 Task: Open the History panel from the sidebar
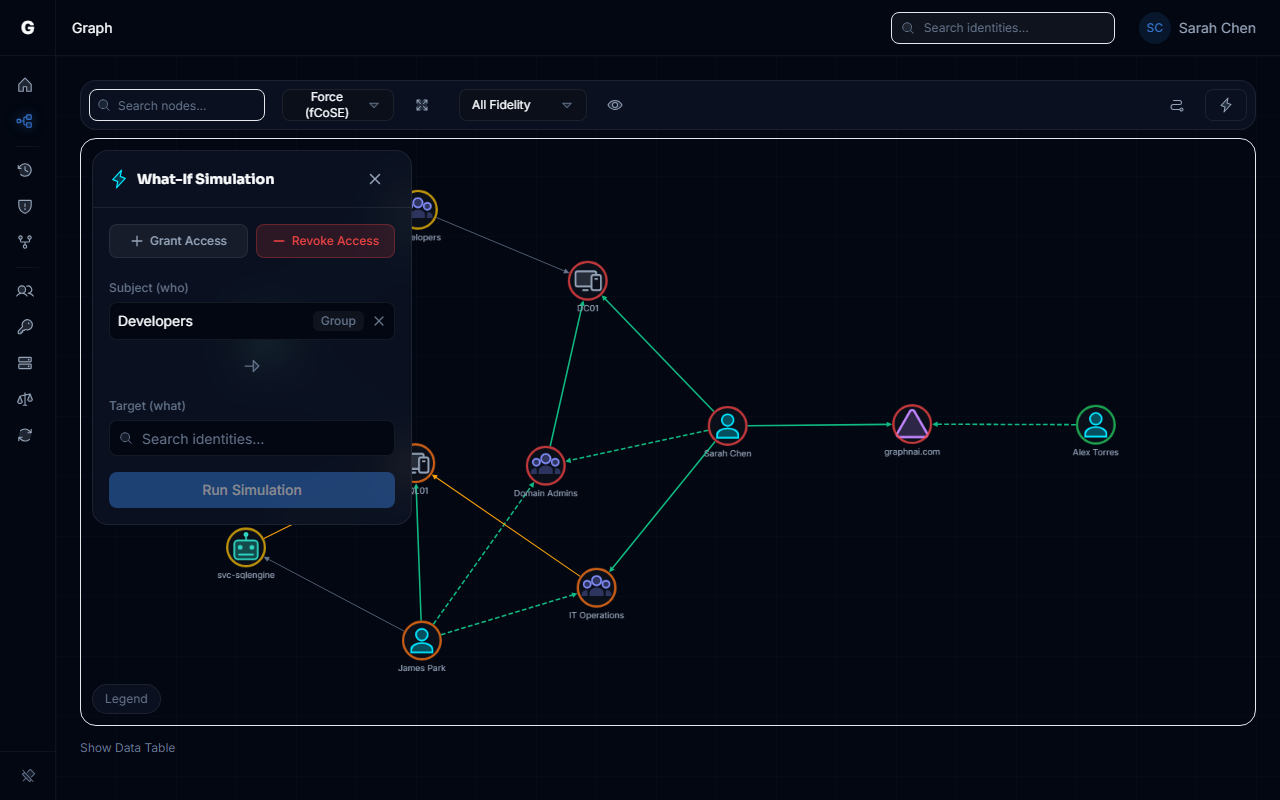pos(25,170)
